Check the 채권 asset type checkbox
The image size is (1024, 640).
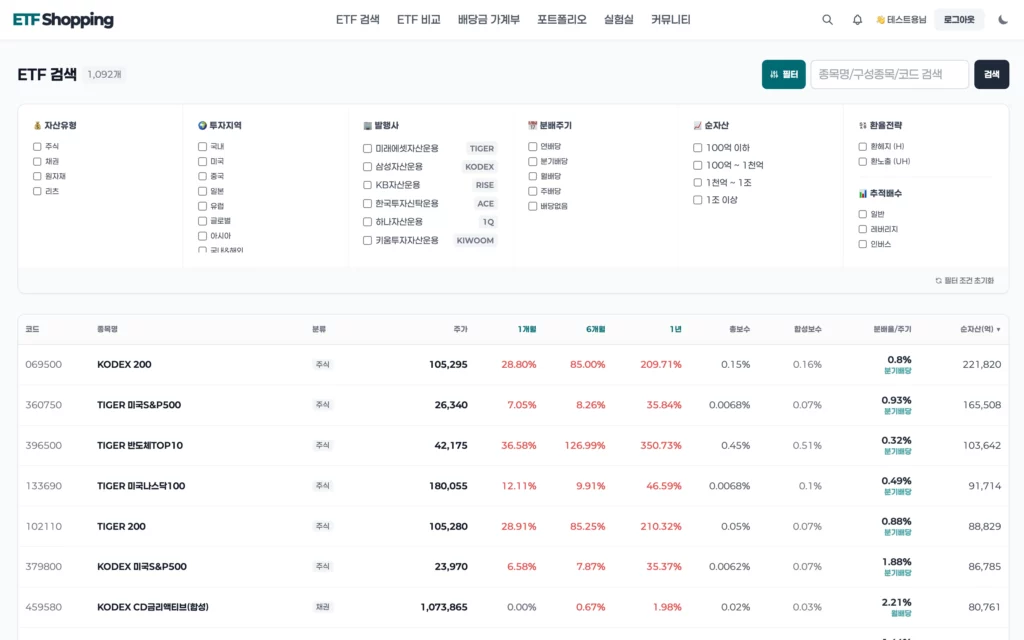click(x=37, y=161)
